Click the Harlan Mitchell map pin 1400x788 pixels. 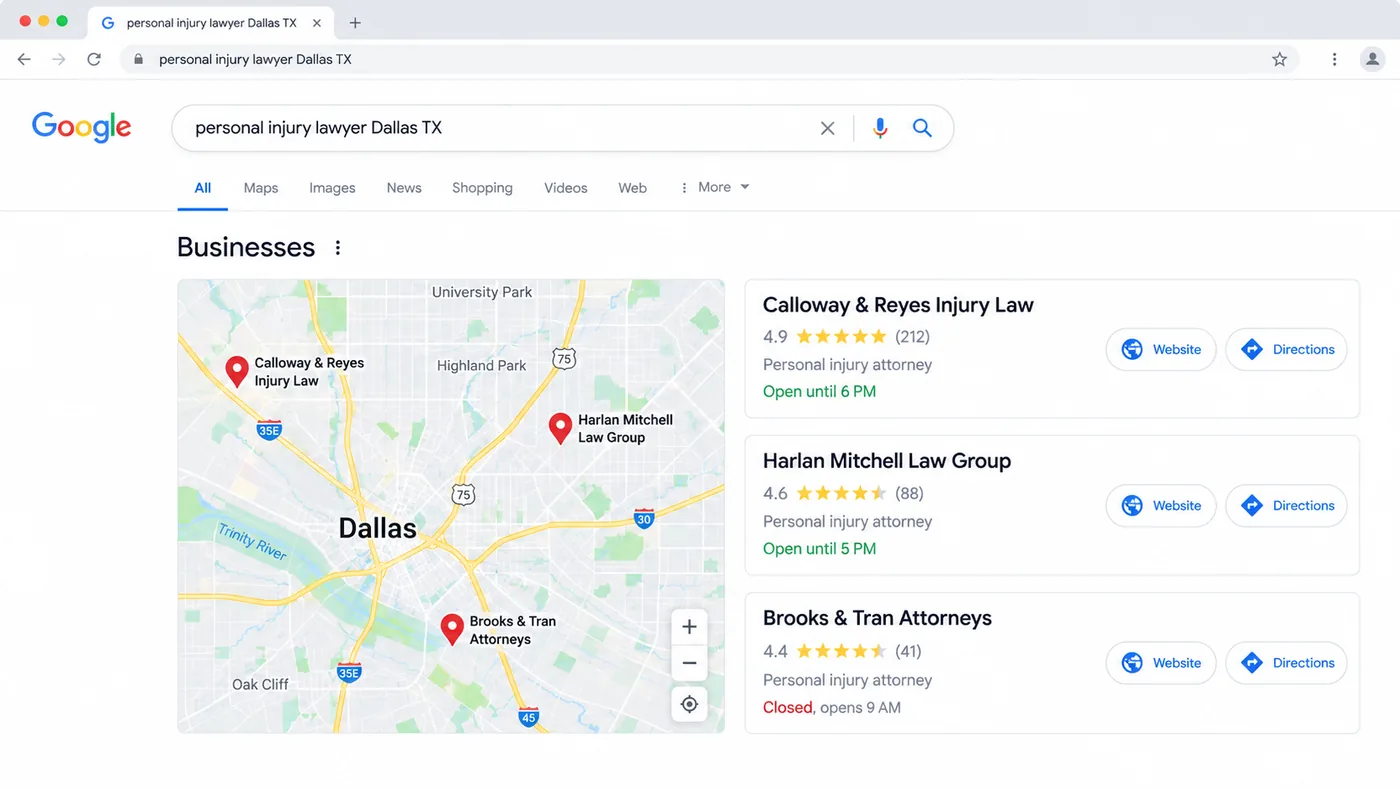[x=560, y=428]
